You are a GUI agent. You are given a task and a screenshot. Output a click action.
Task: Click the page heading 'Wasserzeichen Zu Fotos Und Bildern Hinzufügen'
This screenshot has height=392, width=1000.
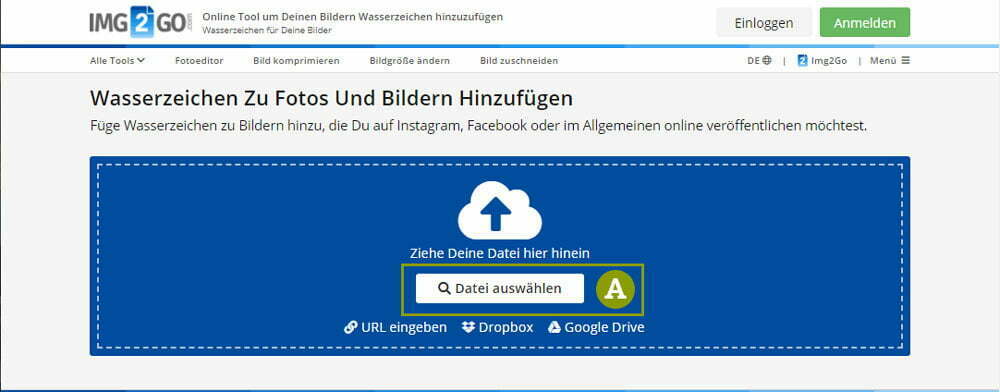pos(332,99)
